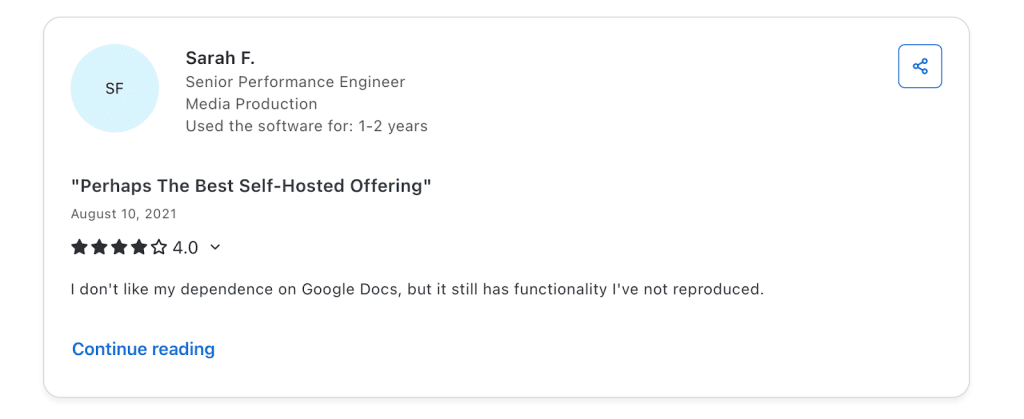Click the second rating star
Viewport: 1024px width, 419px height.
99,247
